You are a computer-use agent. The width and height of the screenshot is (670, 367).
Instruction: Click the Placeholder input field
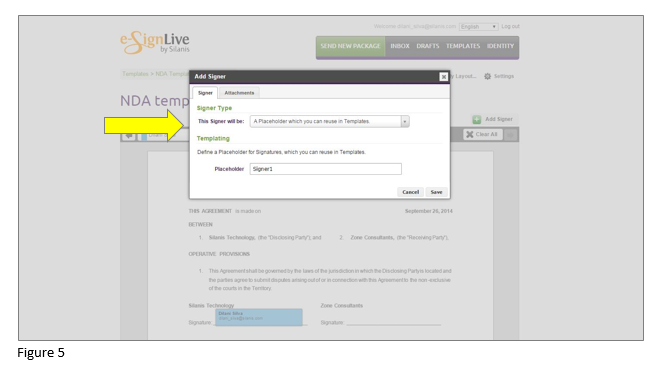[326, 169]
